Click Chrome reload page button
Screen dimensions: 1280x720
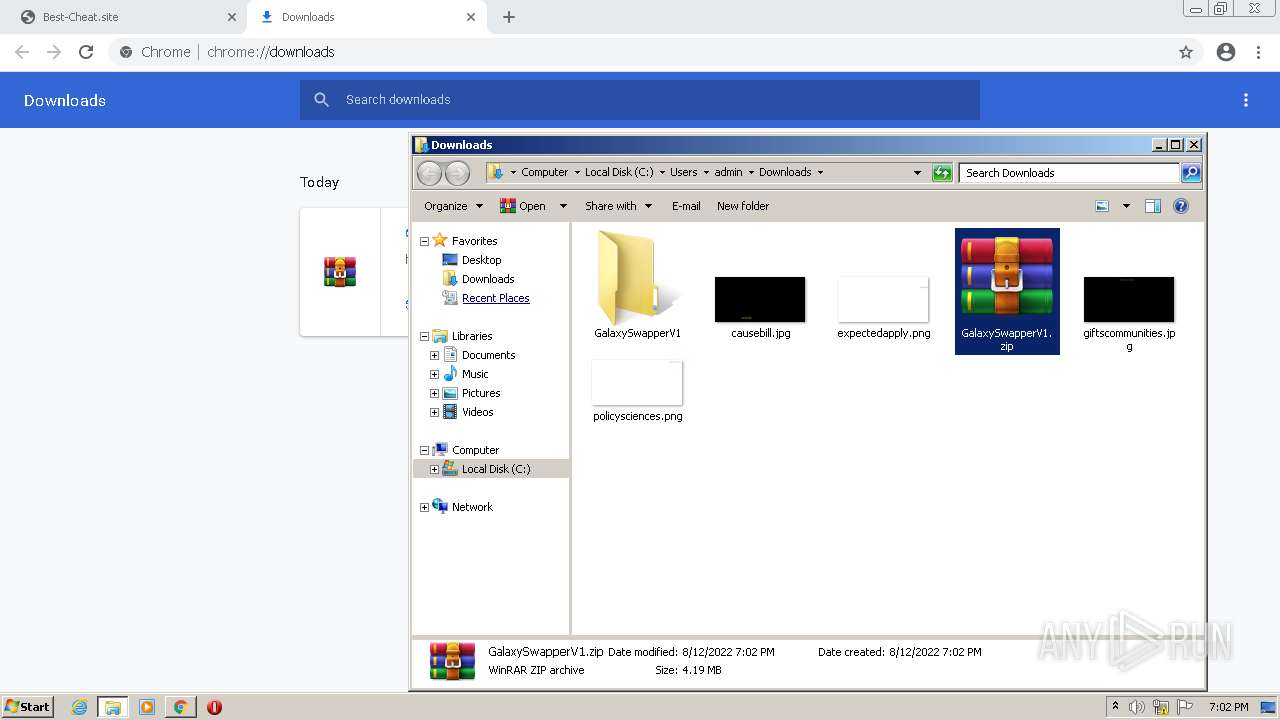pyautogui.click(x=86, y=52)
